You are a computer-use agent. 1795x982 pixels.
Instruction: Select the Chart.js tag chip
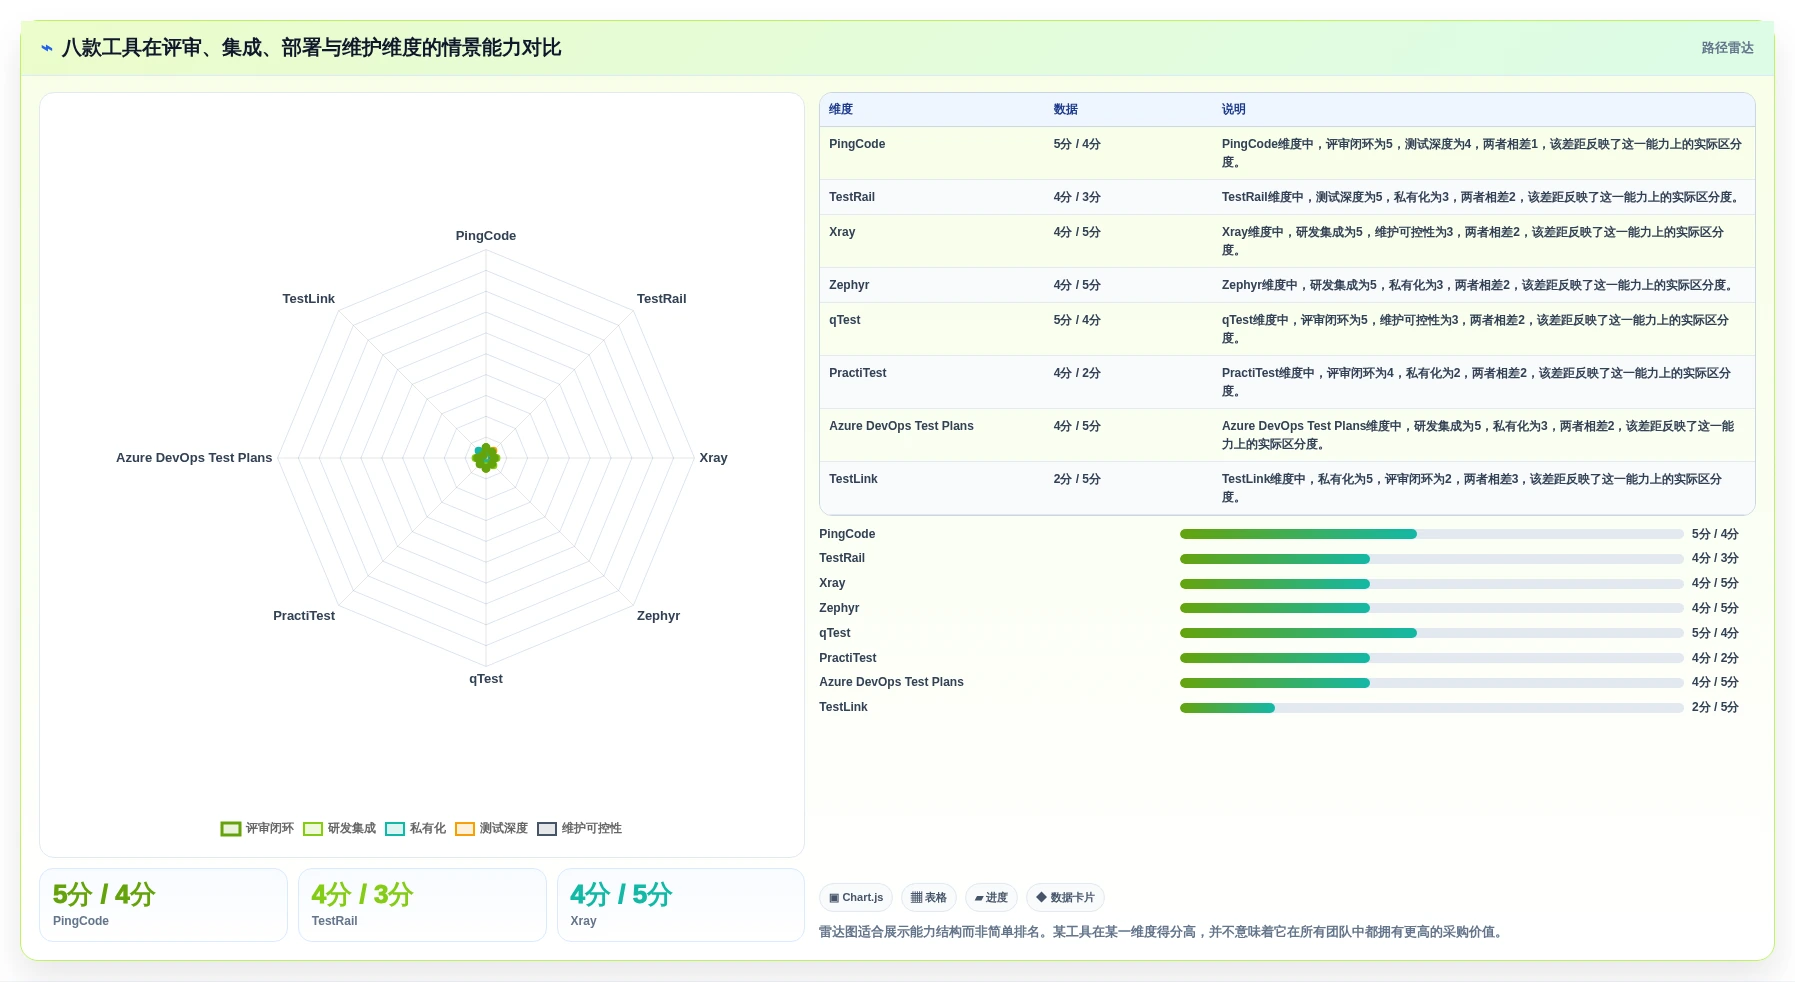[856, 898]
